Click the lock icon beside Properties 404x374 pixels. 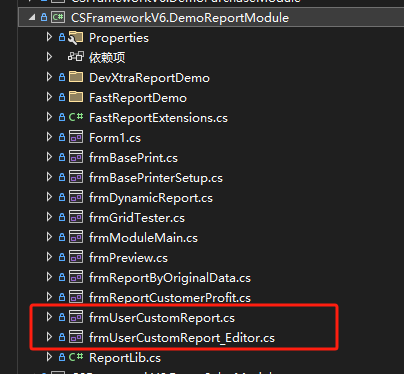(62, 37)
